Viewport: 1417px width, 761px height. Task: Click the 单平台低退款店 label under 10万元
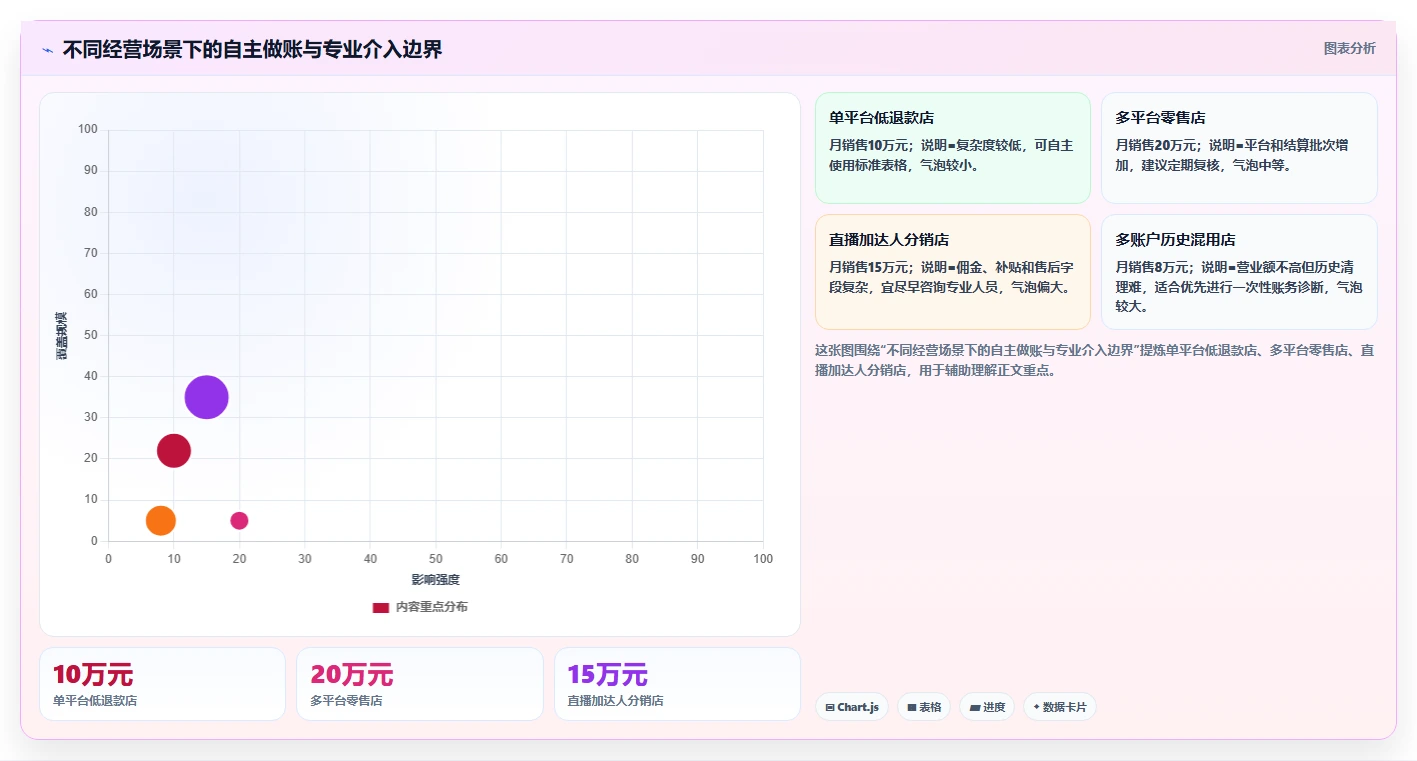(95, 701)
